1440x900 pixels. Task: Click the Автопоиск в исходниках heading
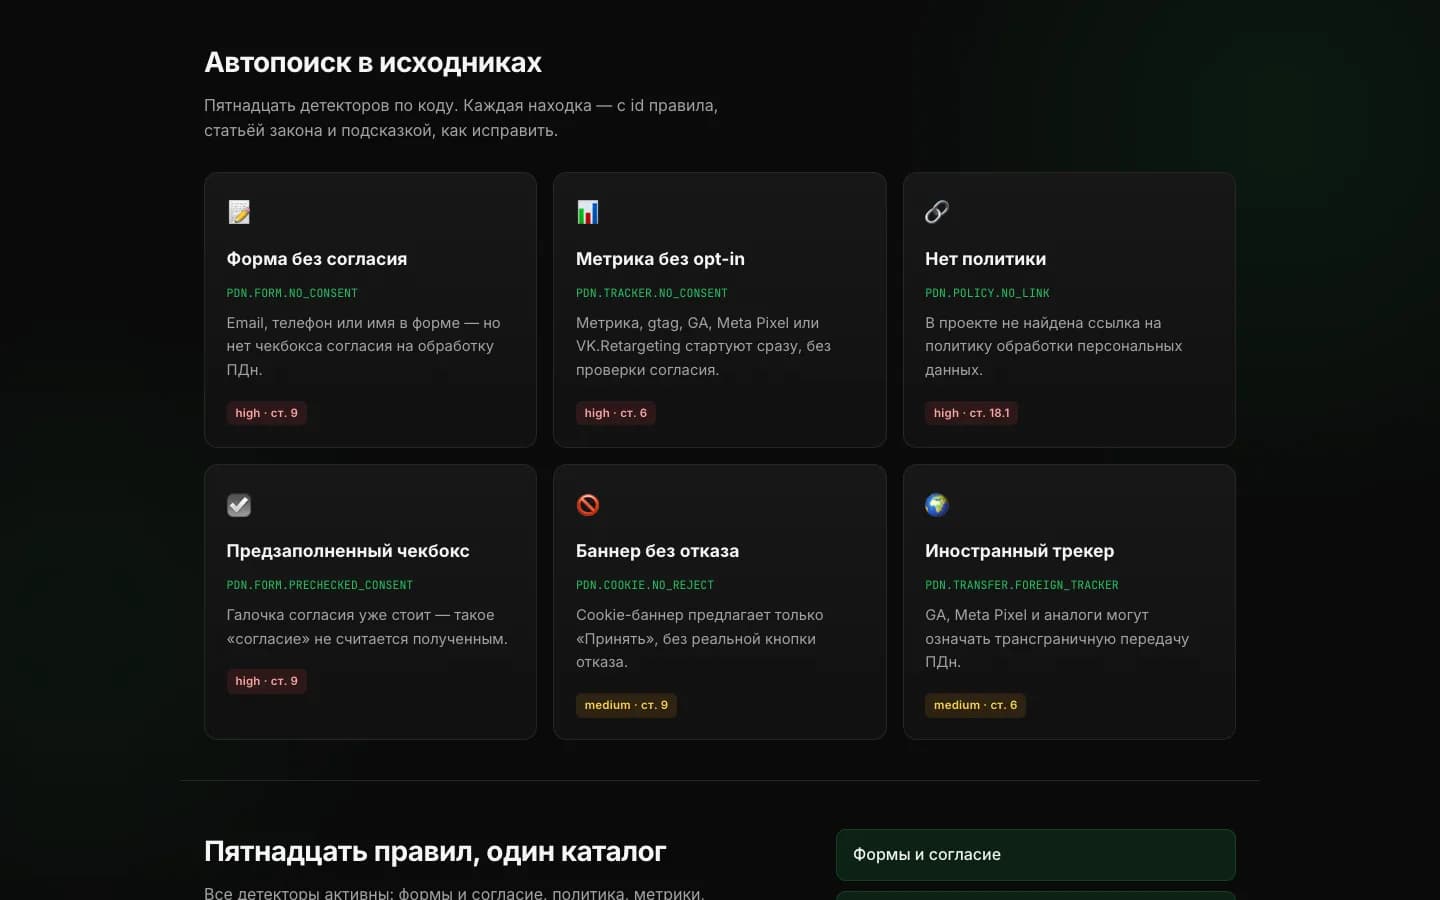373,62
